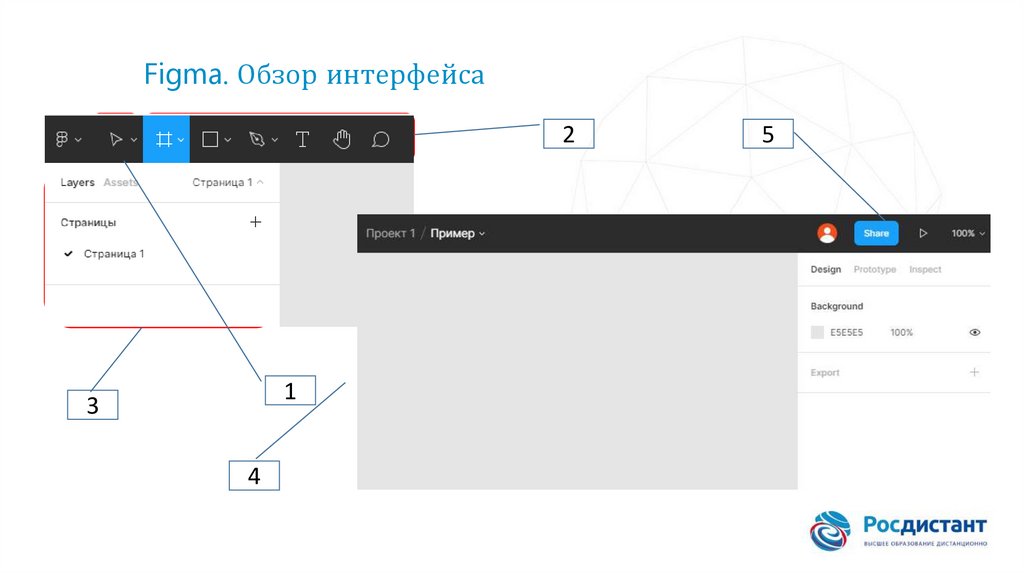Open the Prototype tab
The width and height of the screenshot is (1024, 574).
pos(874,269)
